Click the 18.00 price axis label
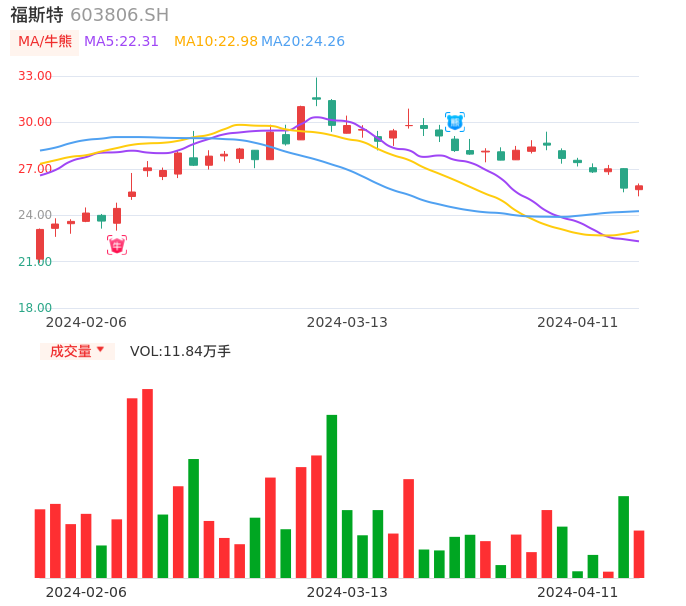The height and width of the screenshot is (606, 686). point(35,308)
